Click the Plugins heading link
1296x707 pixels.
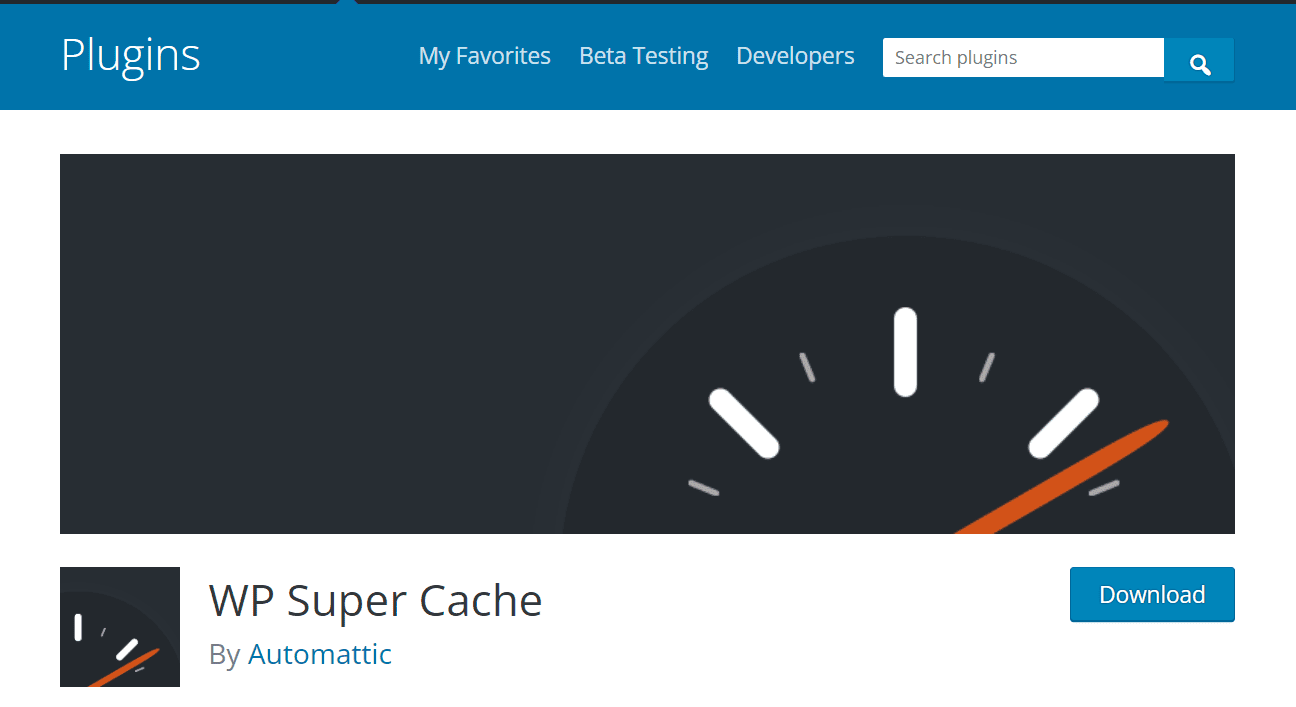pyautogui.click(x=131, y=56)
